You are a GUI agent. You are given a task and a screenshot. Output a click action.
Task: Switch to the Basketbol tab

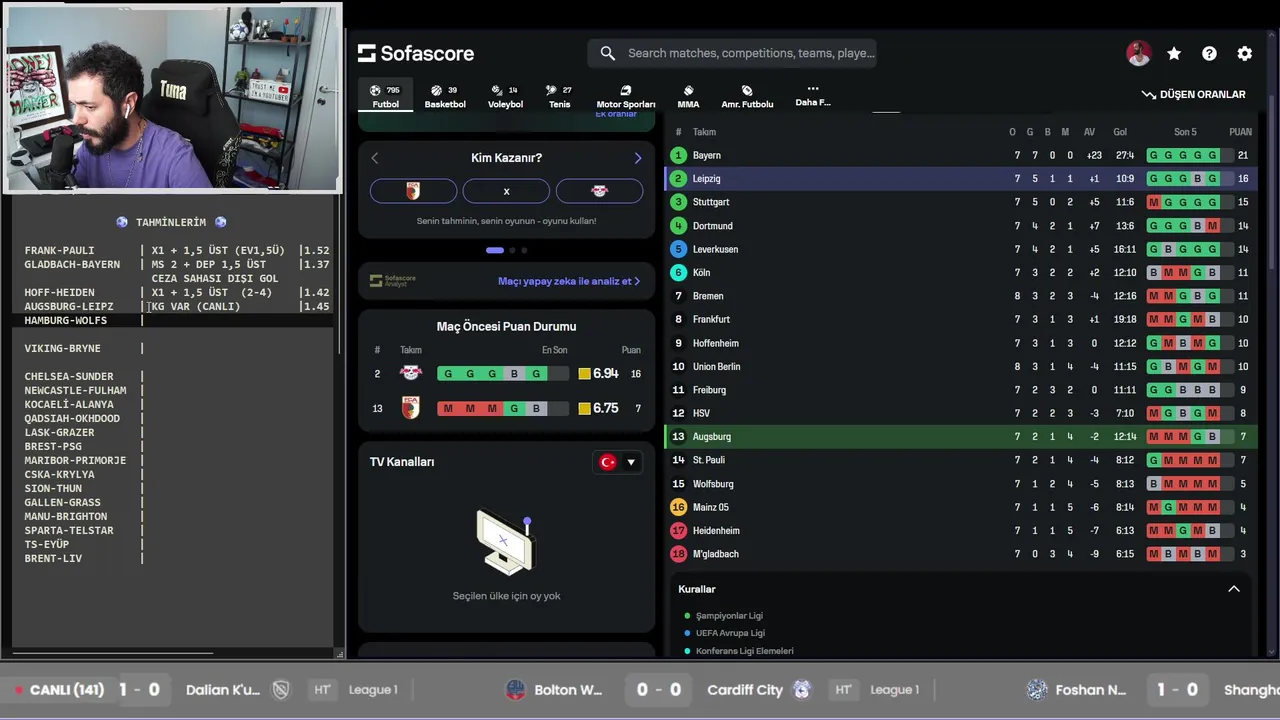(445, 96)
